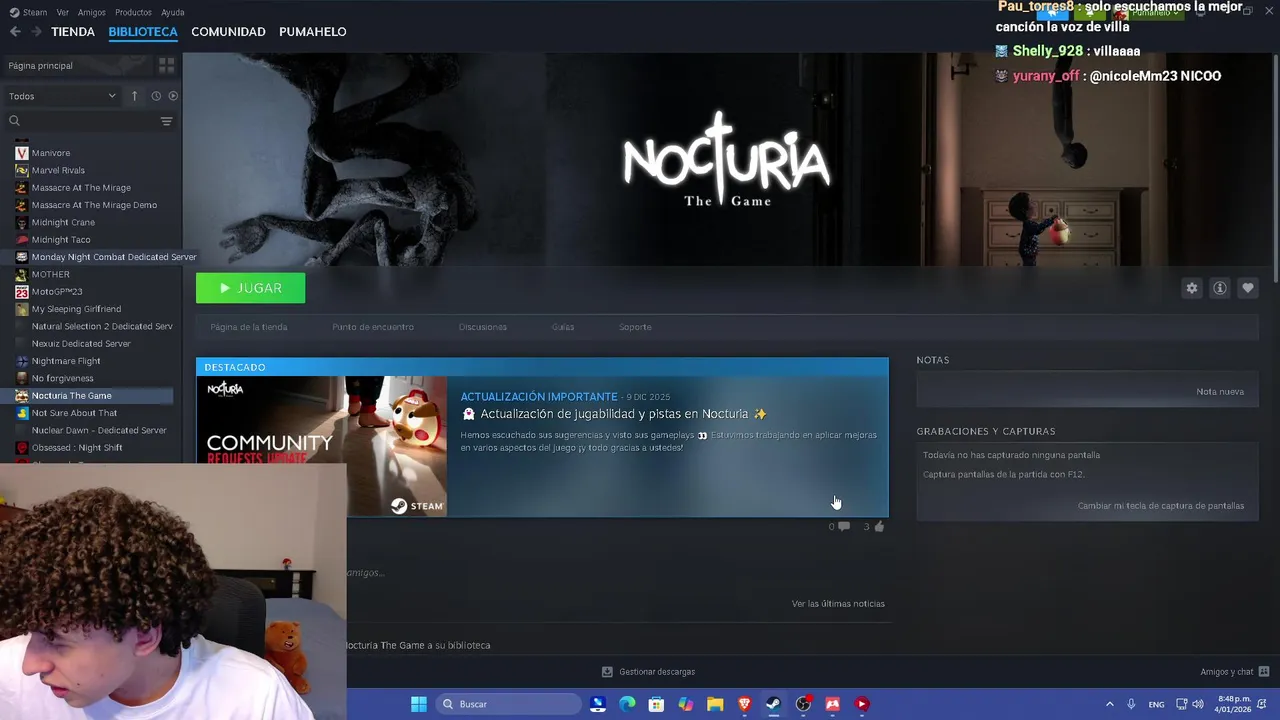The width and height of the screenshot is (1280, 720).
Task: Click the taskbar Buscar search box
Action: pos(509,704)
